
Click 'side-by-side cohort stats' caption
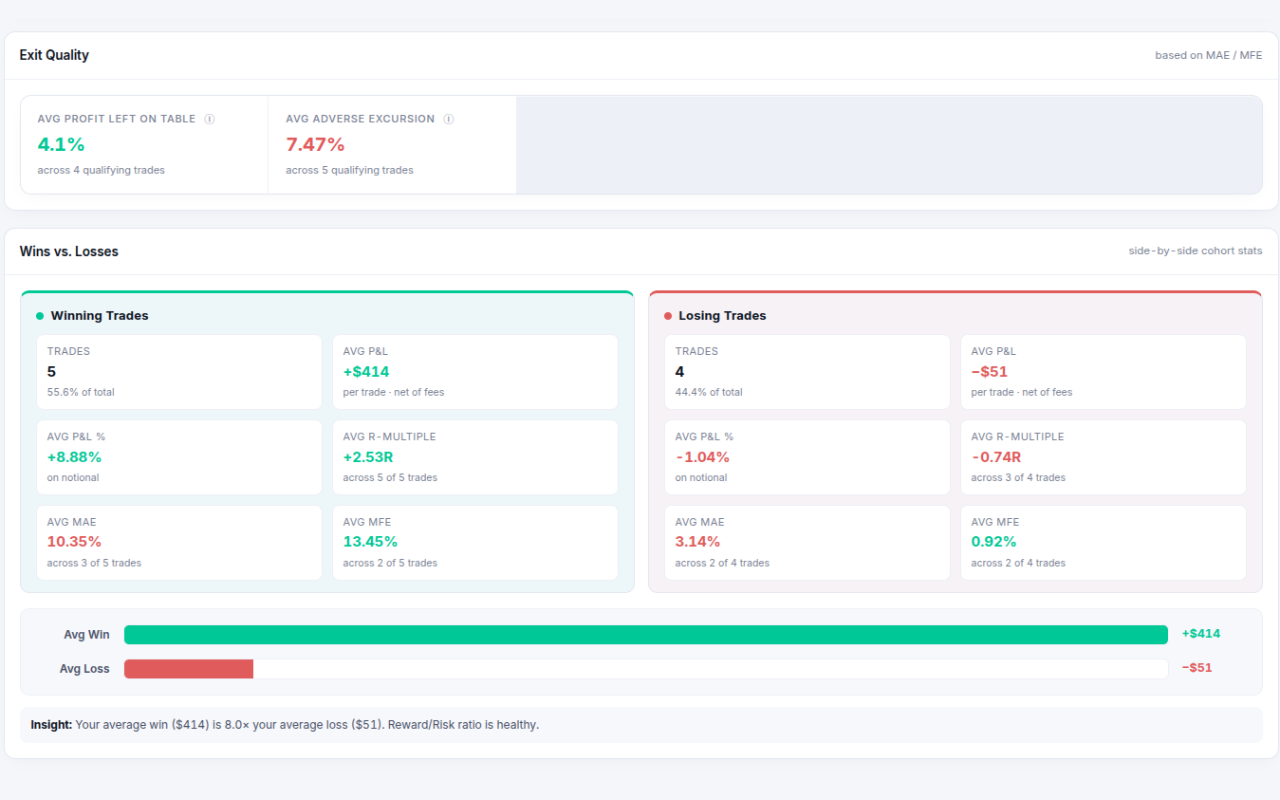coord(1195,251)
